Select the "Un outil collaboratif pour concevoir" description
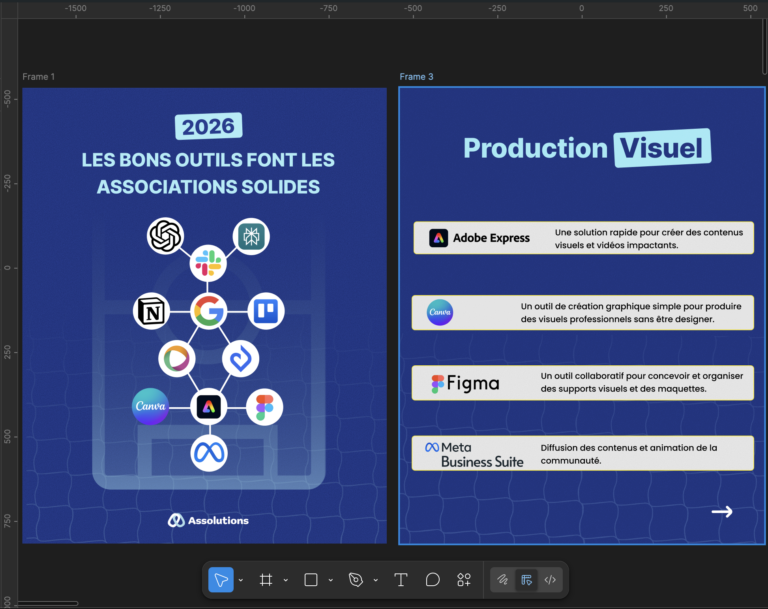768x609 pixels. pyautogui.click(x=642, y=382)
